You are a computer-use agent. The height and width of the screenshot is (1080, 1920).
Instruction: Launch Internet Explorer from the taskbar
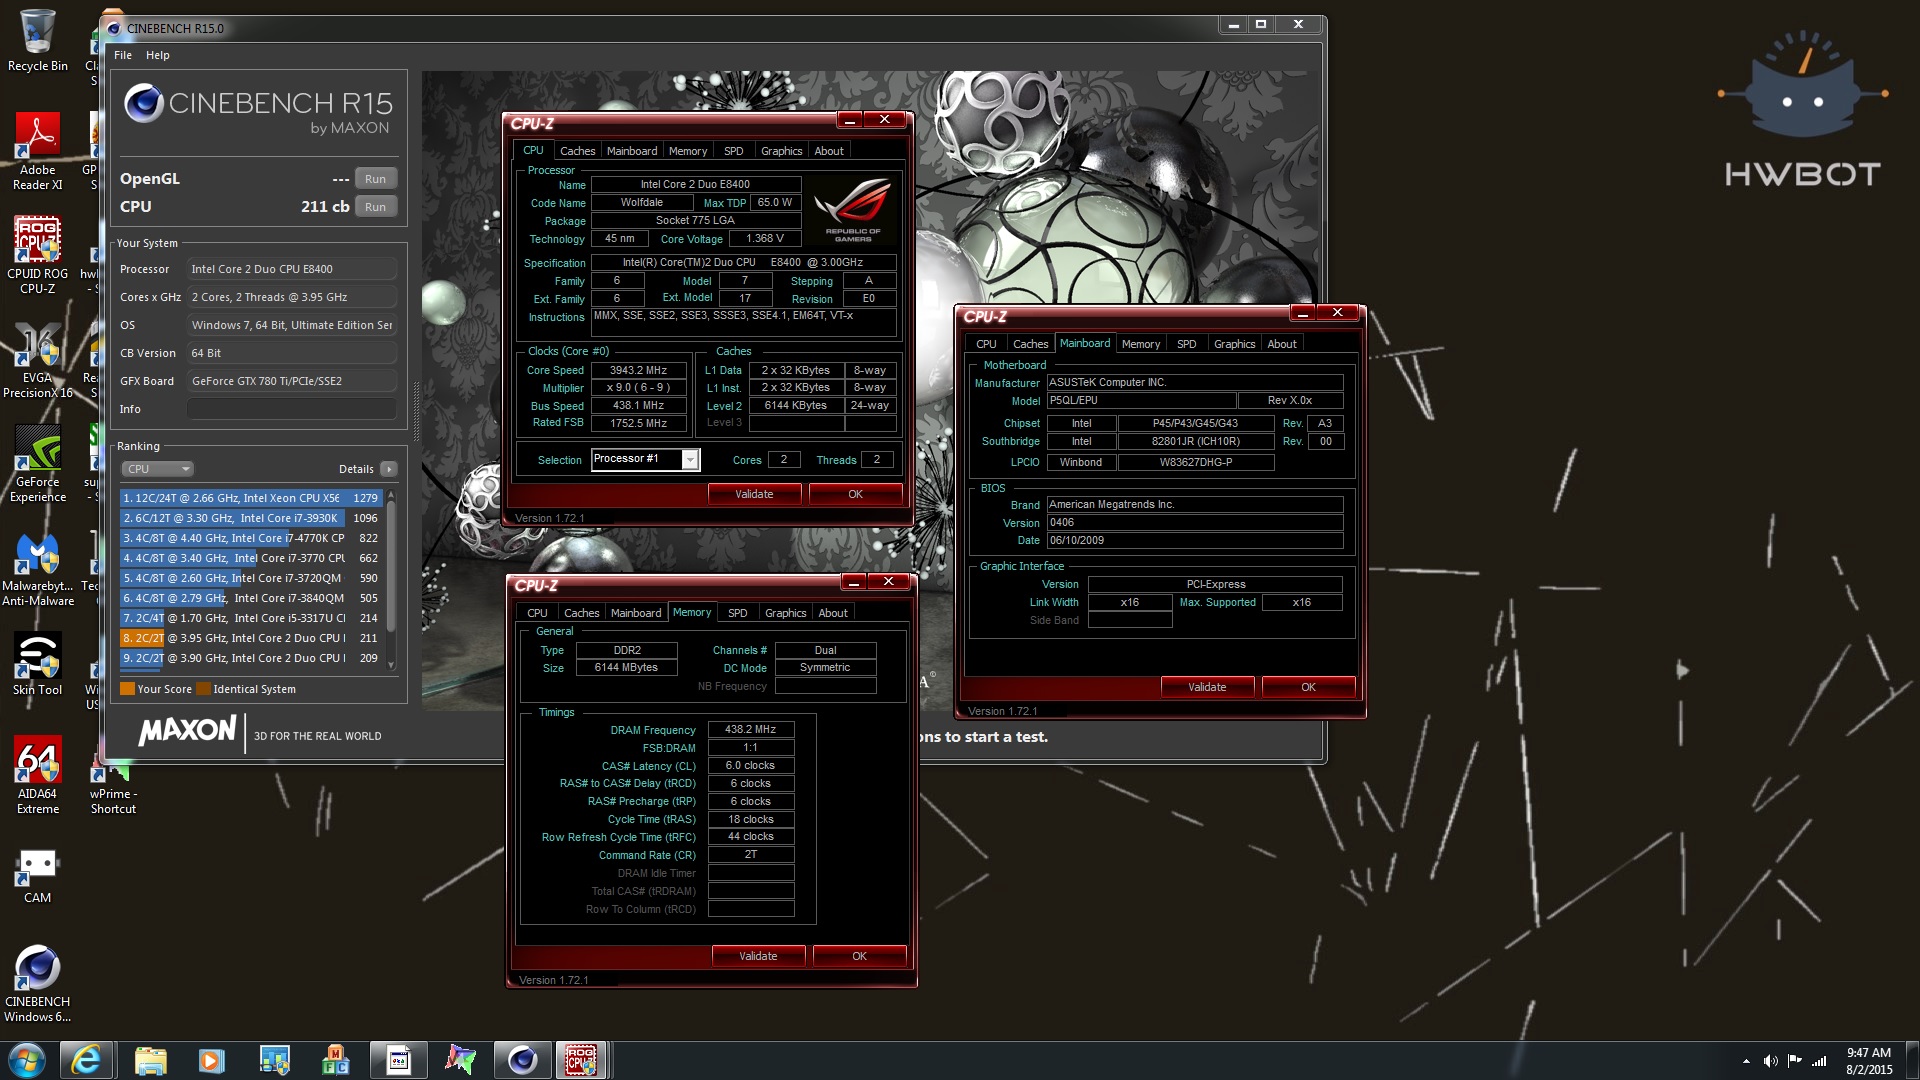pos(86,1060)
